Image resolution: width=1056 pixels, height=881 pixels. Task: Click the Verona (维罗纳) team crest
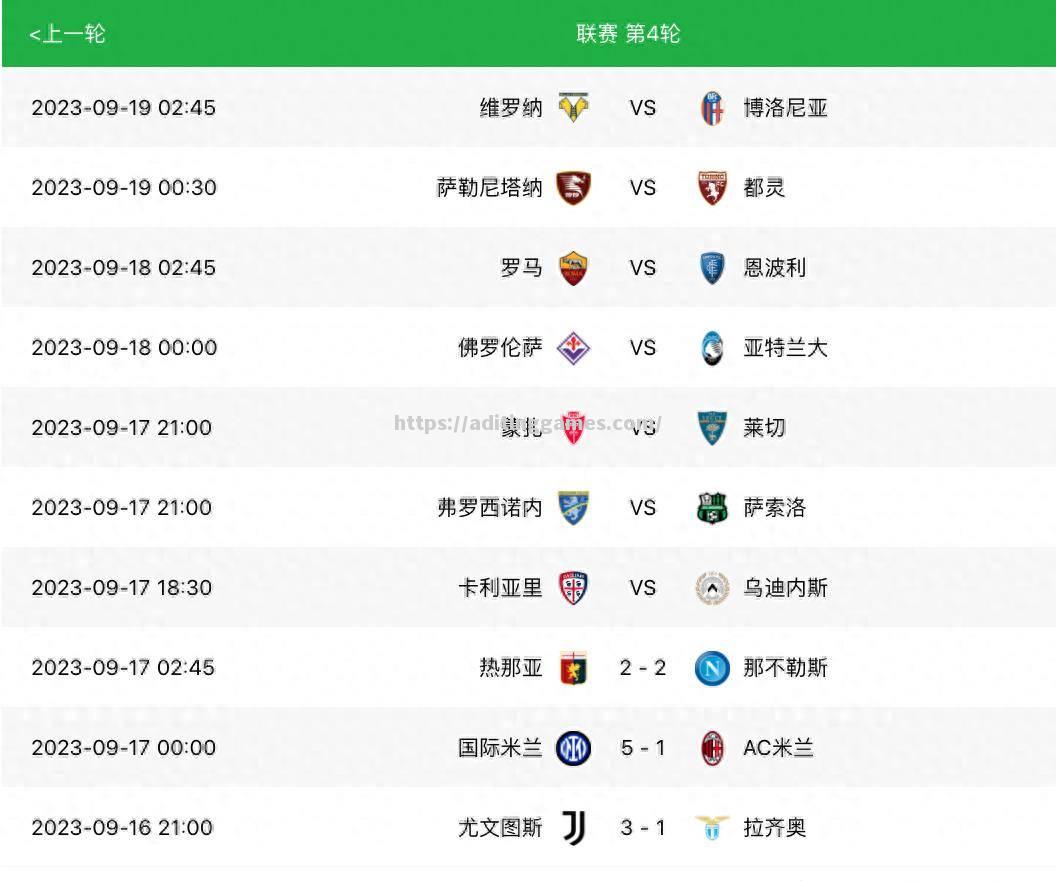click(573, 107)
